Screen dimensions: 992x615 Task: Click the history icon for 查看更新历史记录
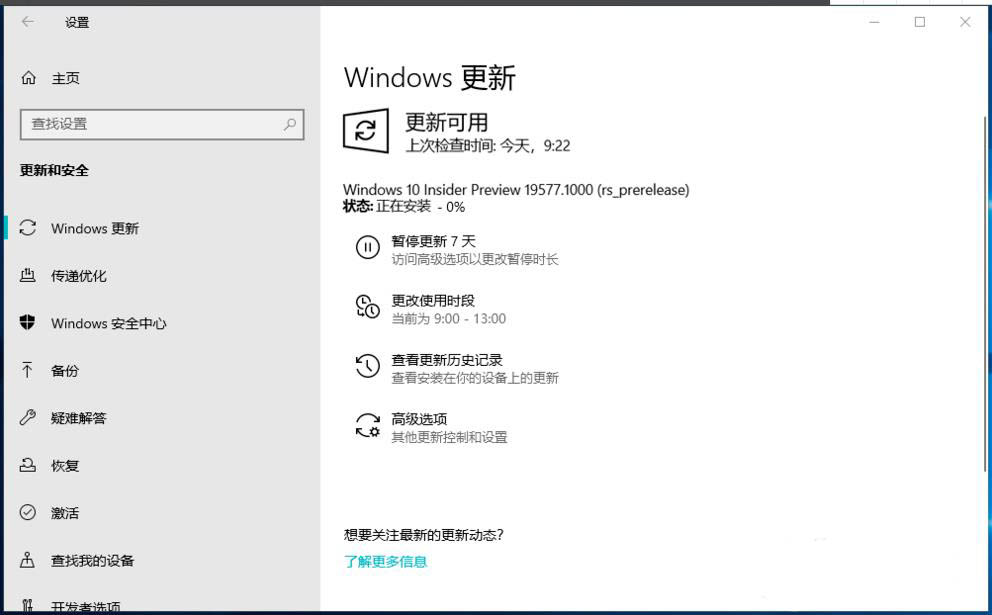pos(368,366)
